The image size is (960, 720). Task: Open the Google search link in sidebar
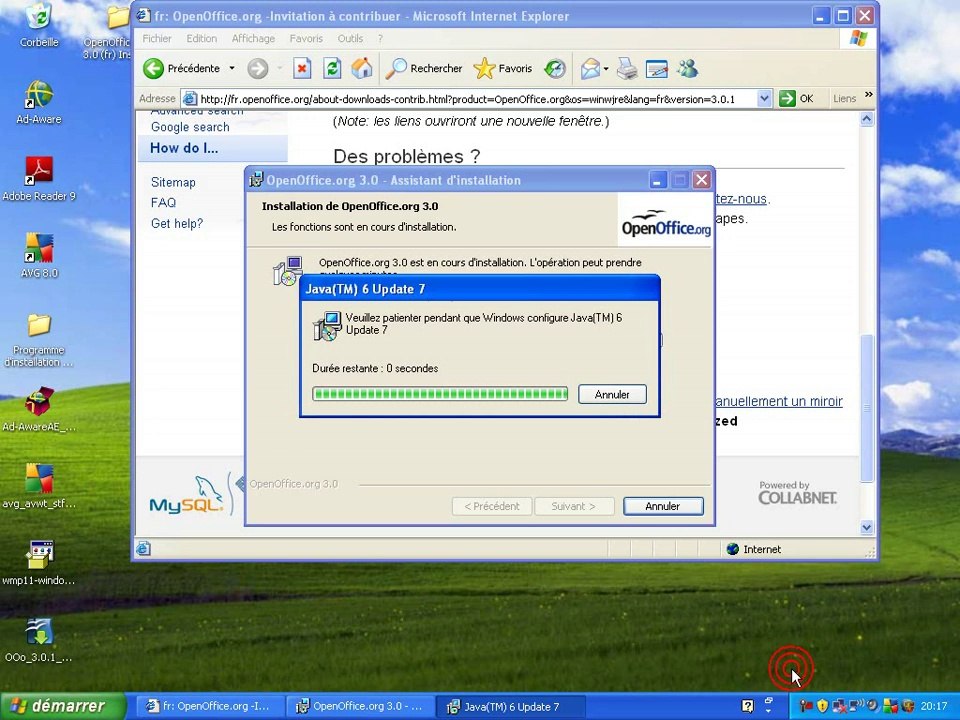(x=190, y=127)
